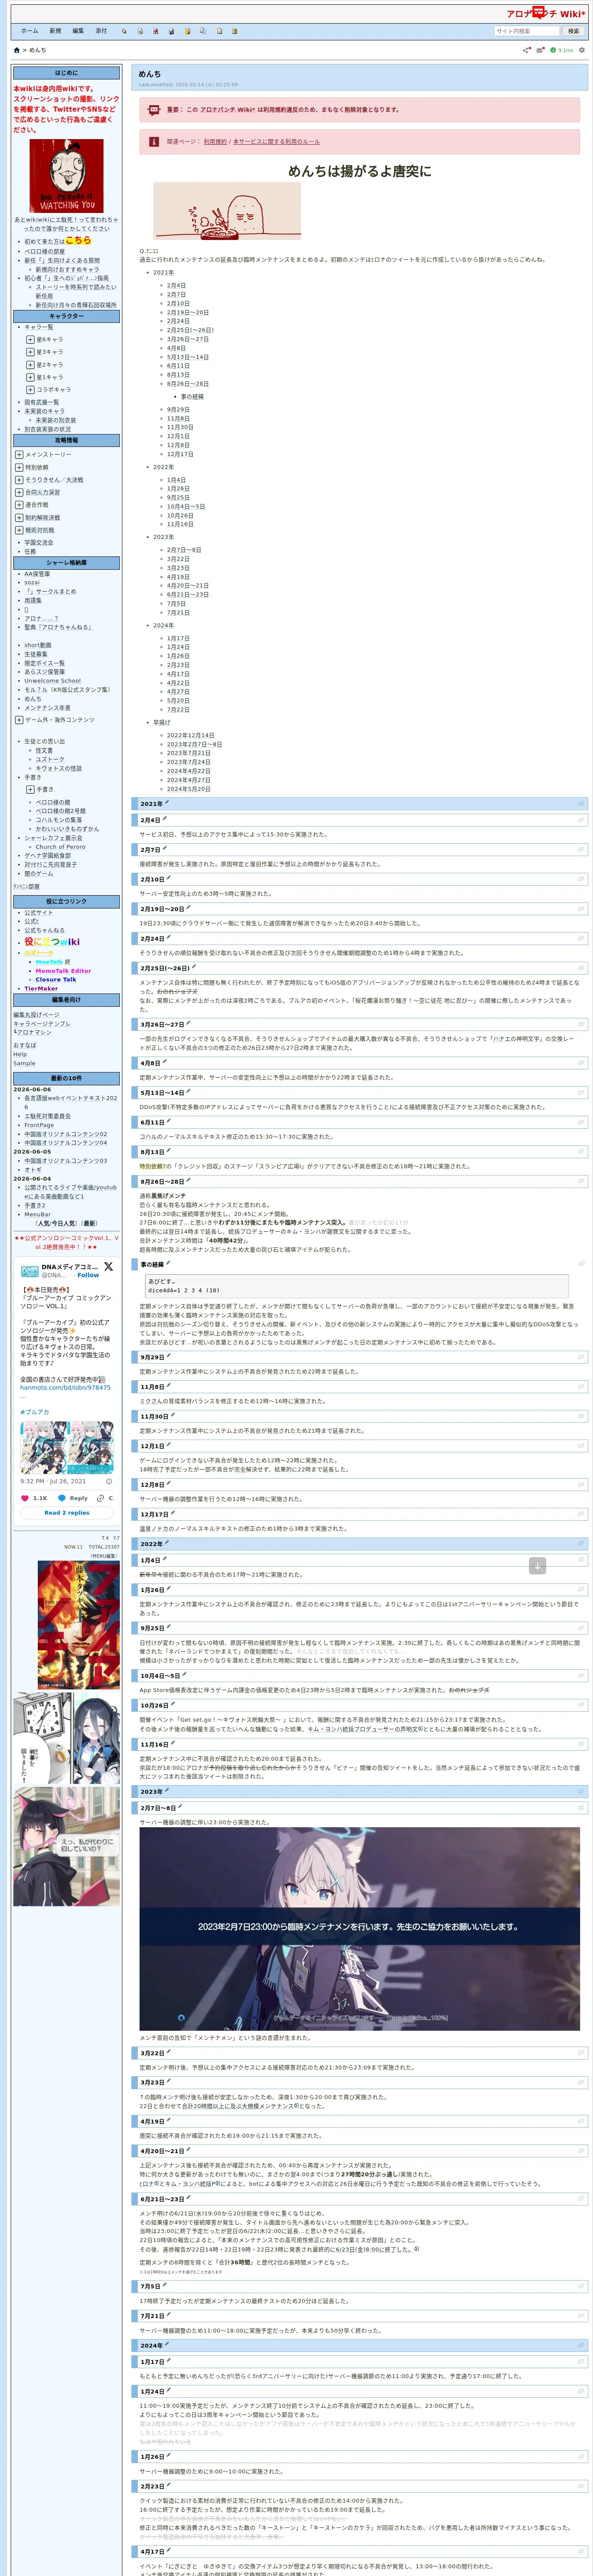Image resolution: width=593 pixels, height=2576 pixels.
Task: Expand the 星1キャラ list
Action: pyautogui.click(x=30, y=377)
